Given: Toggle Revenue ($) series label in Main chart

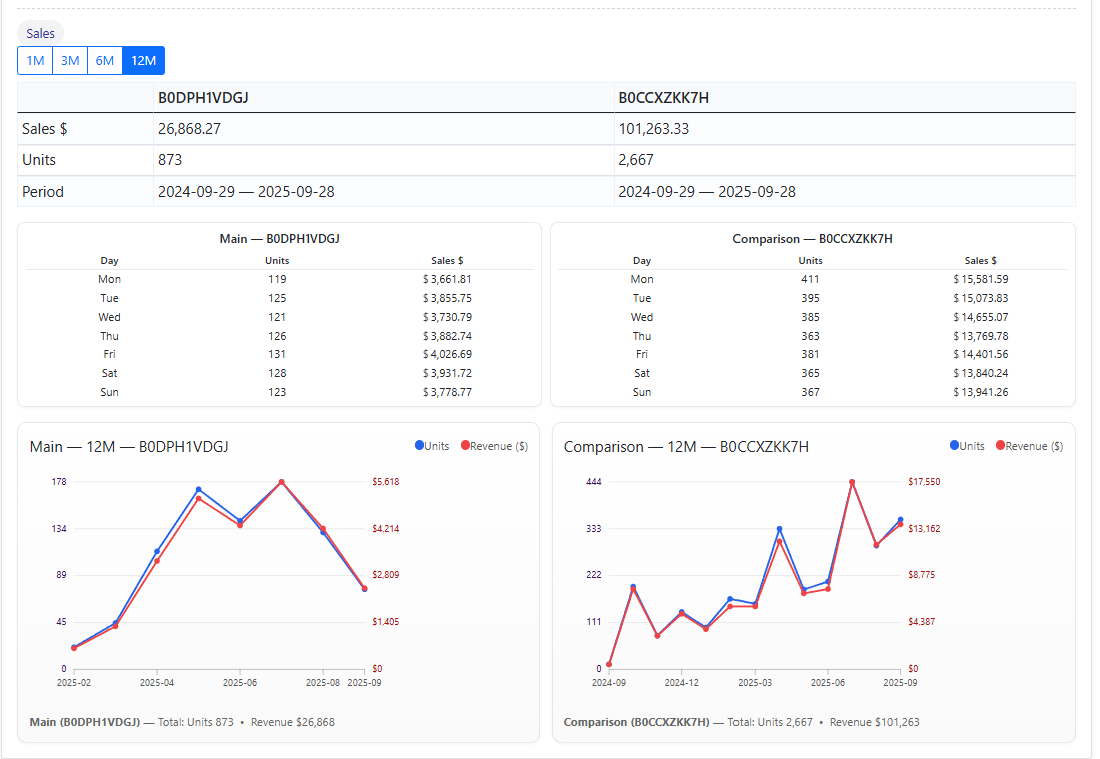Looking at the screenshot, I should [x=499, y=447].
